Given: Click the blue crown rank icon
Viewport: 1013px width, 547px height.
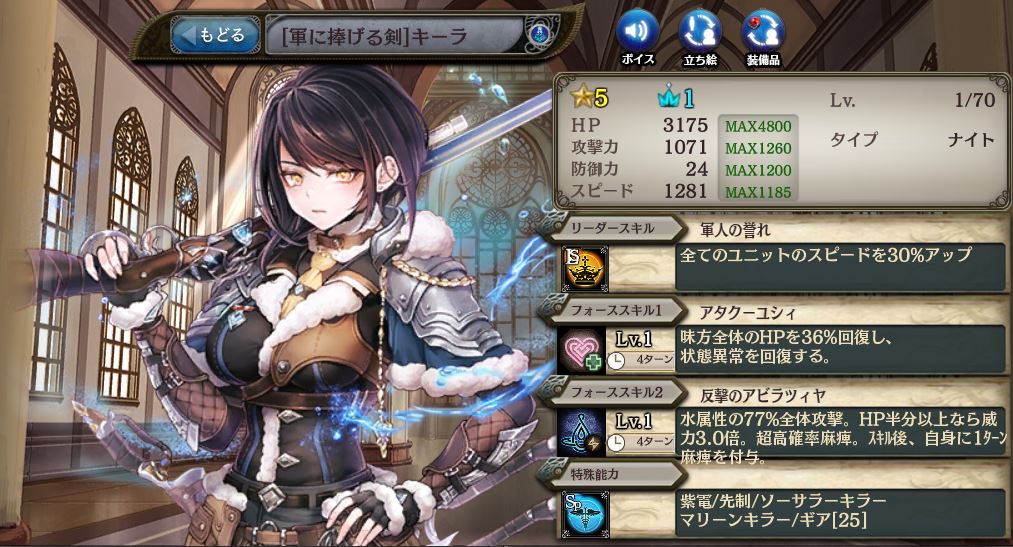Looking at the screenshot, I should point(676,98).
